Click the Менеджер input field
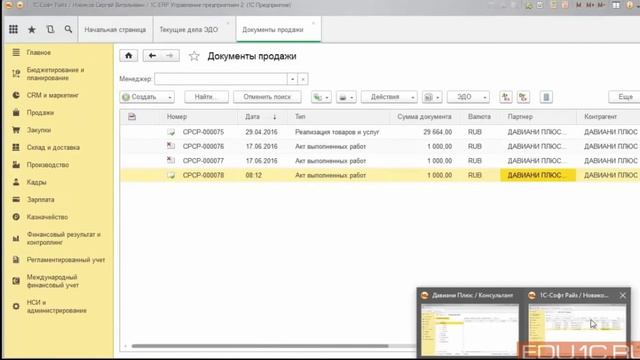Viewport: 640px width, 360px height. 221,79
